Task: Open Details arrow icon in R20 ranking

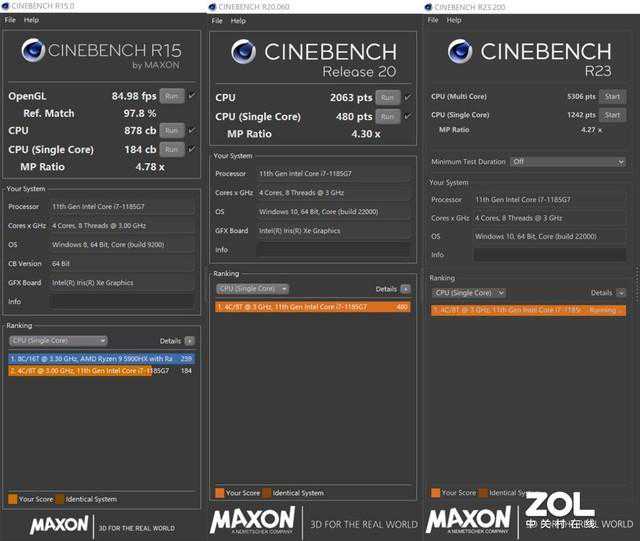Action: 405,289
